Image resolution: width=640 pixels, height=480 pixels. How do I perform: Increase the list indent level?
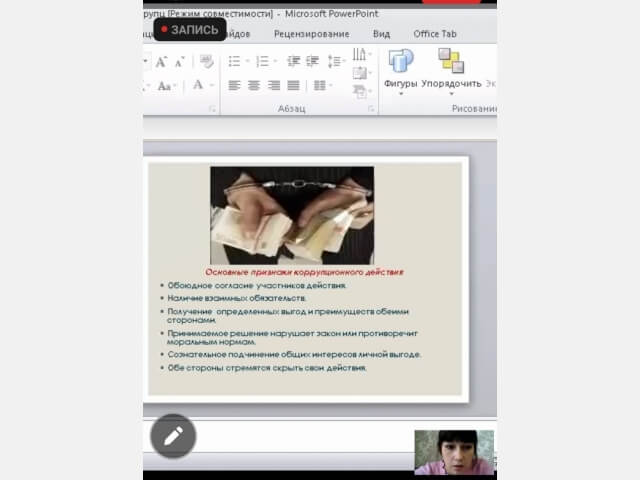tap(313, 61)
